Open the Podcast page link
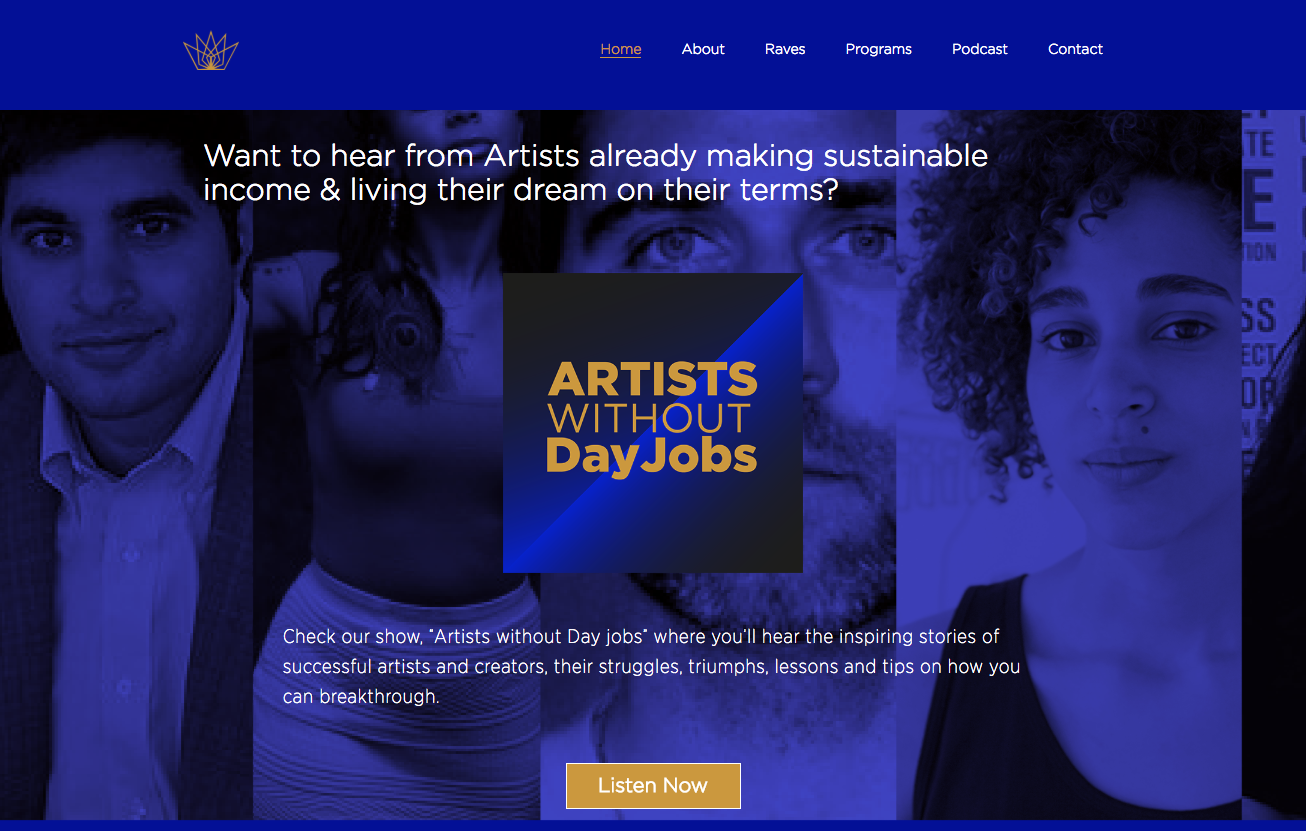This screenshot has height=831, width=1306. pyautogui.click(x=980, y=49)
